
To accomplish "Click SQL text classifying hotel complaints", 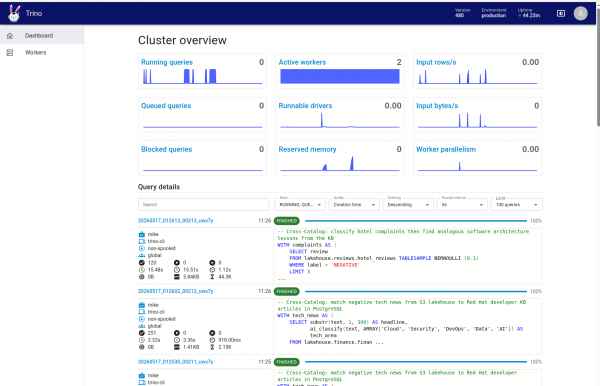I will click(408, 255).
